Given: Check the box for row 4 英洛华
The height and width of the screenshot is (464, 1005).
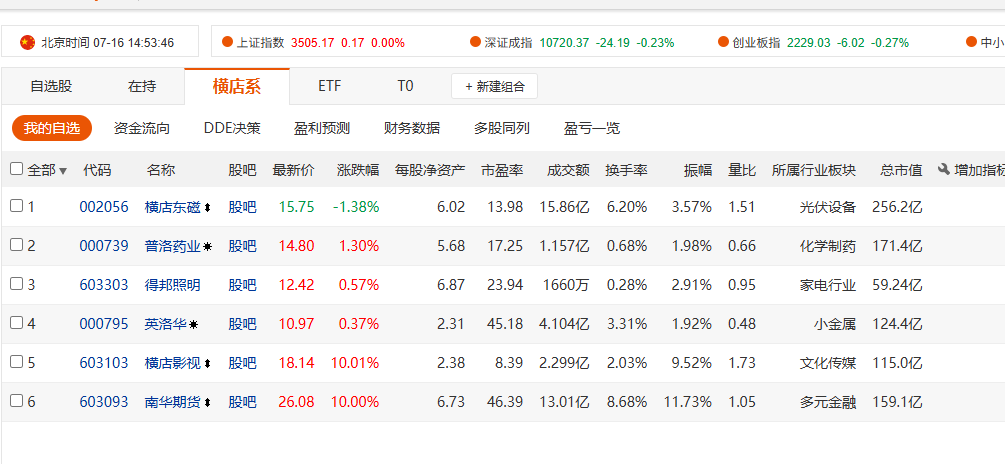Looking at the screenshot, I should (17, 323).
